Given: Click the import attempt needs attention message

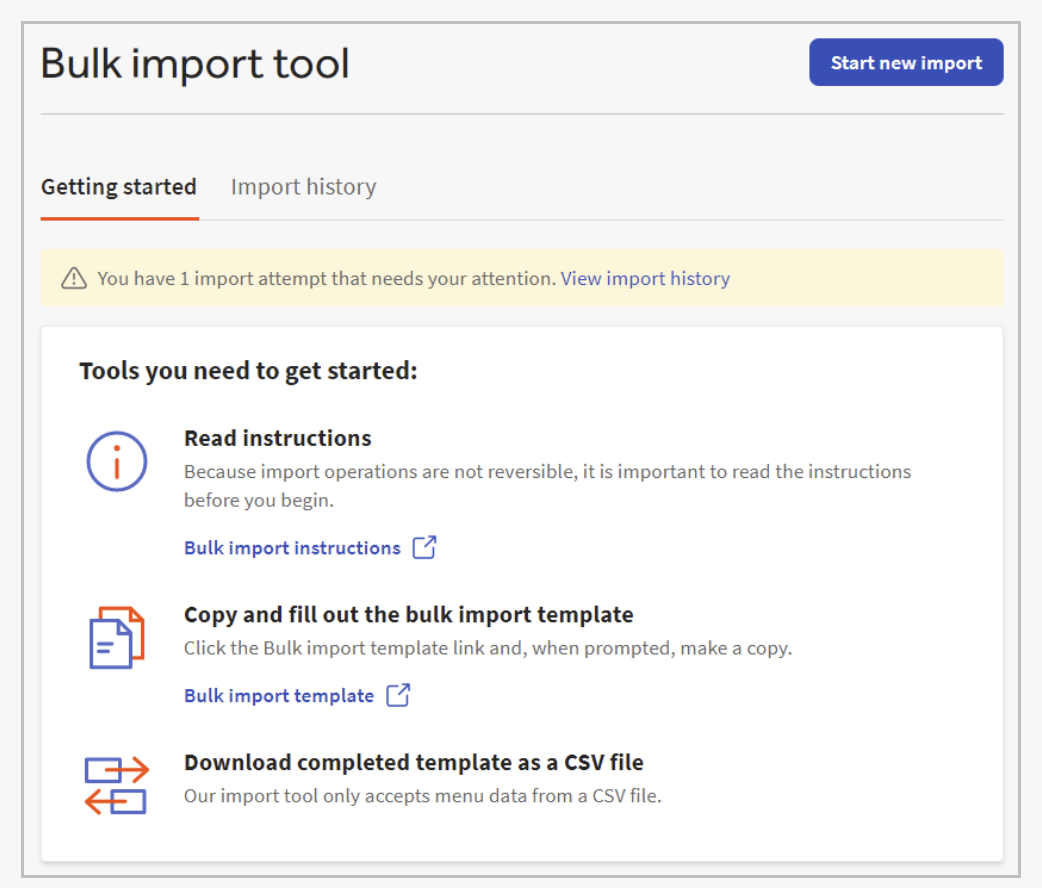Looking at the screenshot, I should [x=326, y=279].
